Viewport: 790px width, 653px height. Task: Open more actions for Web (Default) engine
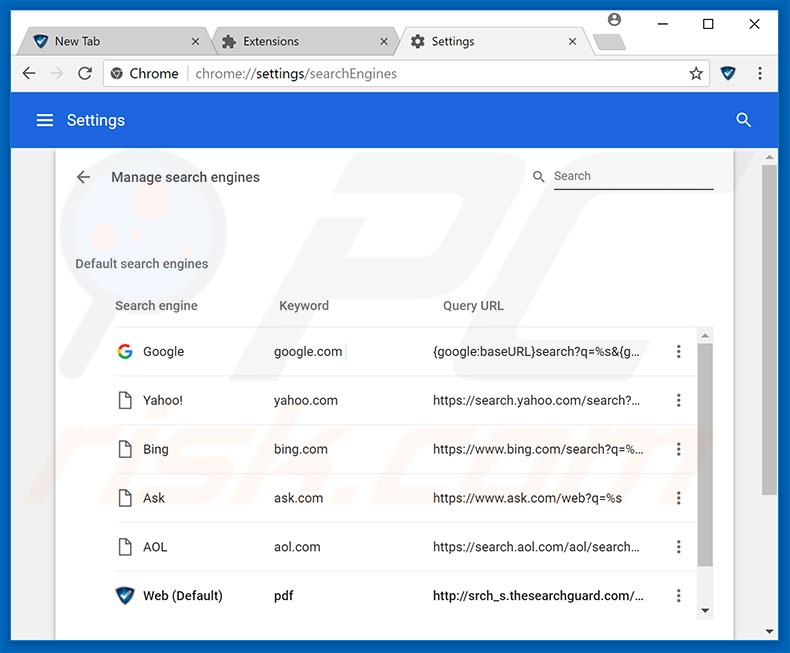(679, 596)
